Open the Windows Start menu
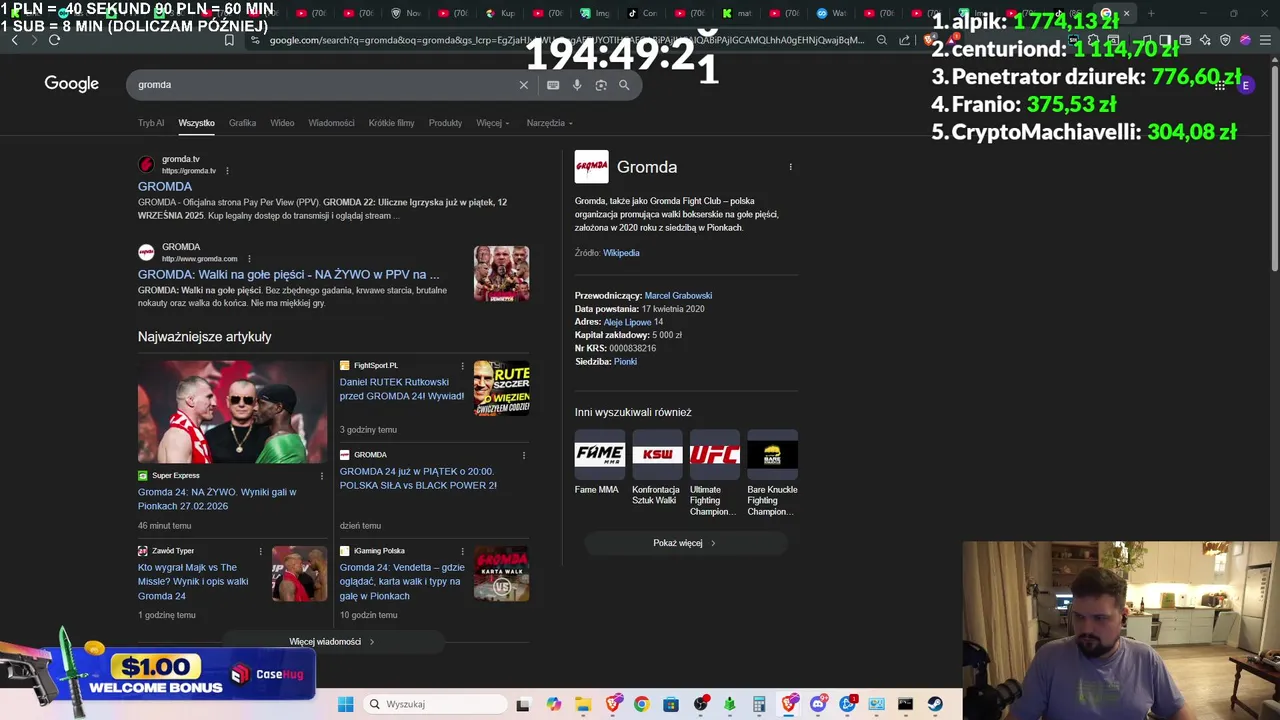Viewport: 1280px width, 720px height. pos(345,704)
